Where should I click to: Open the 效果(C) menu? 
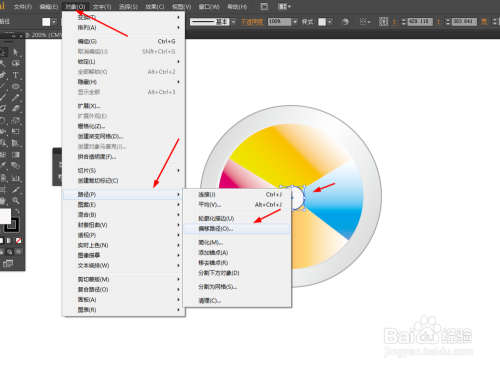coord(155,7)
